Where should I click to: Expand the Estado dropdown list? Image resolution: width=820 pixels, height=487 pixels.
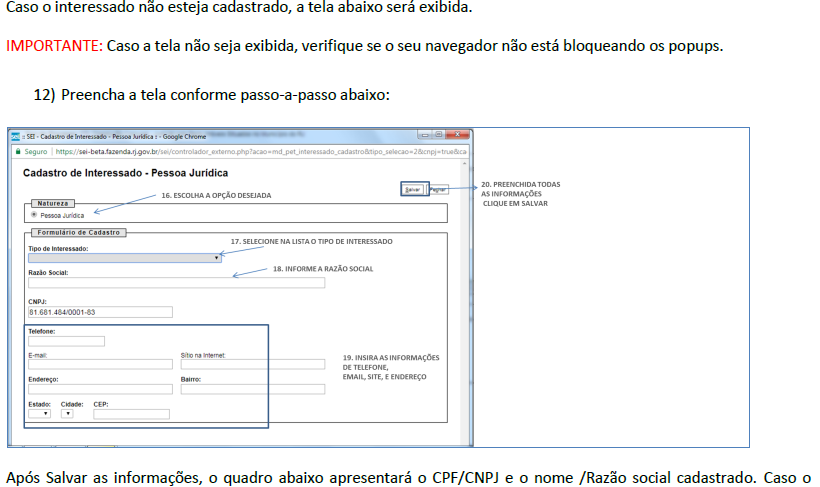[x=39, y=413]
